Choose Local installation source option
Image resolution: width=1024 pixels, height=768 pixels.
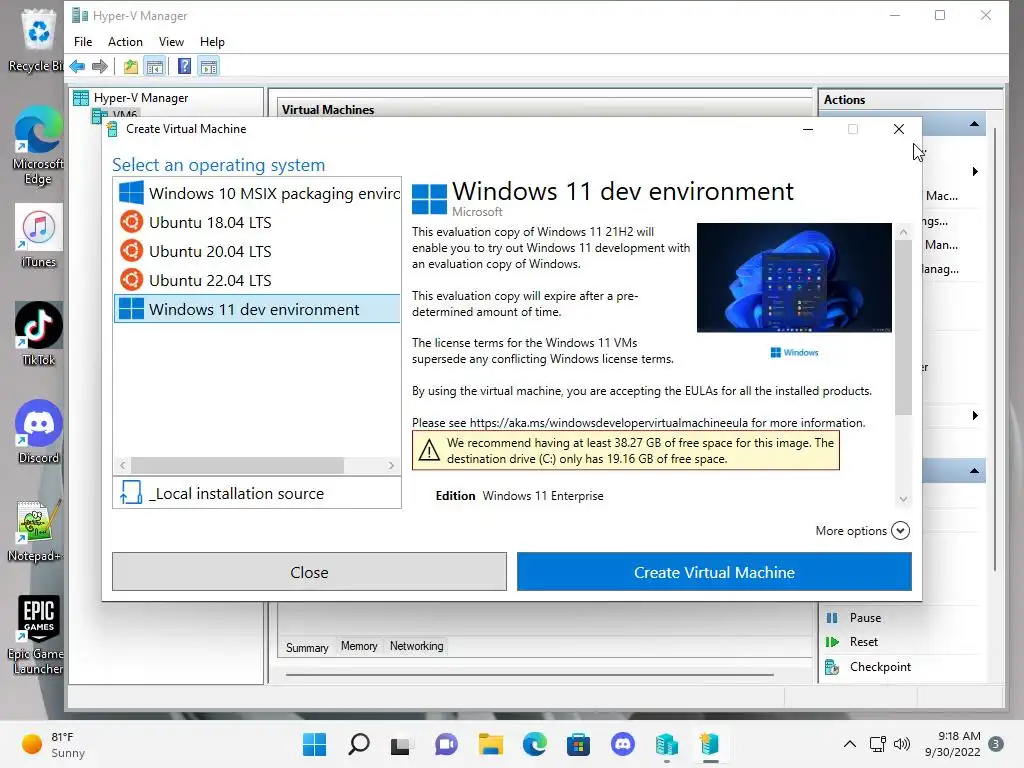[257, 493]
